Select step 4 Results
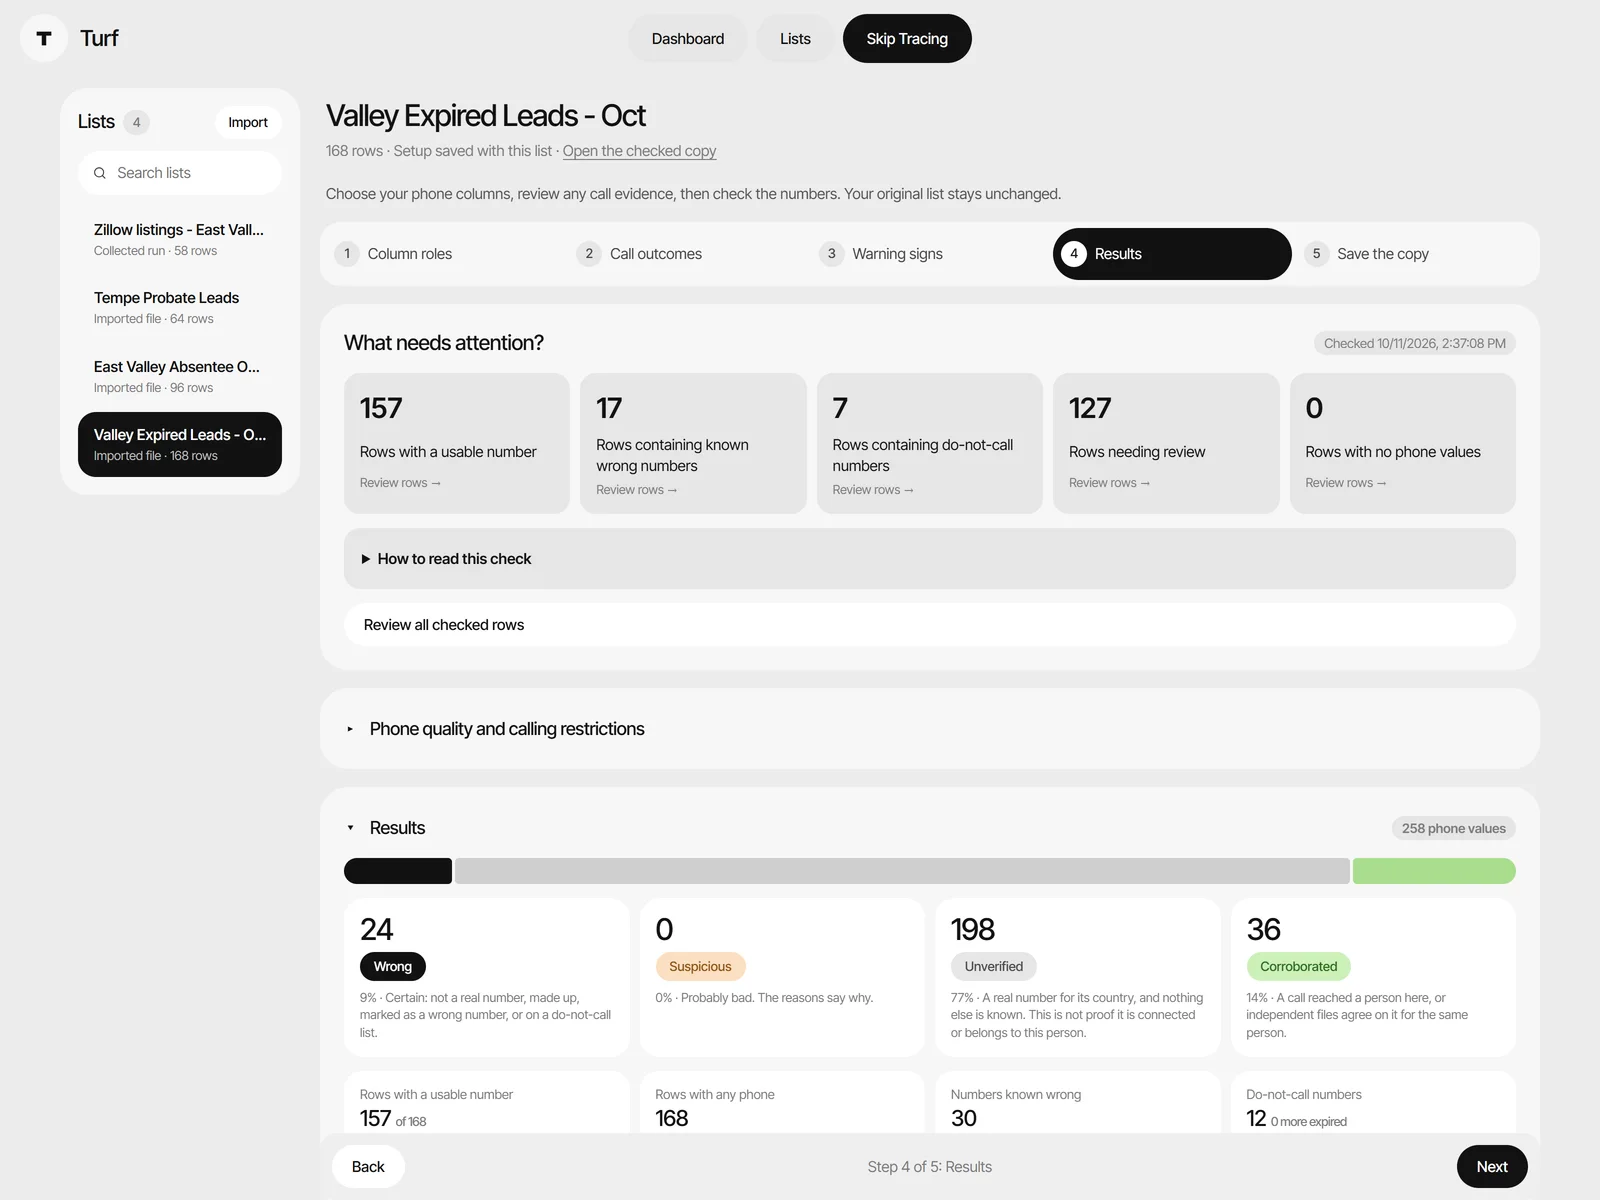This screenshot has width=1600, height=1200. click(1172, 254)
